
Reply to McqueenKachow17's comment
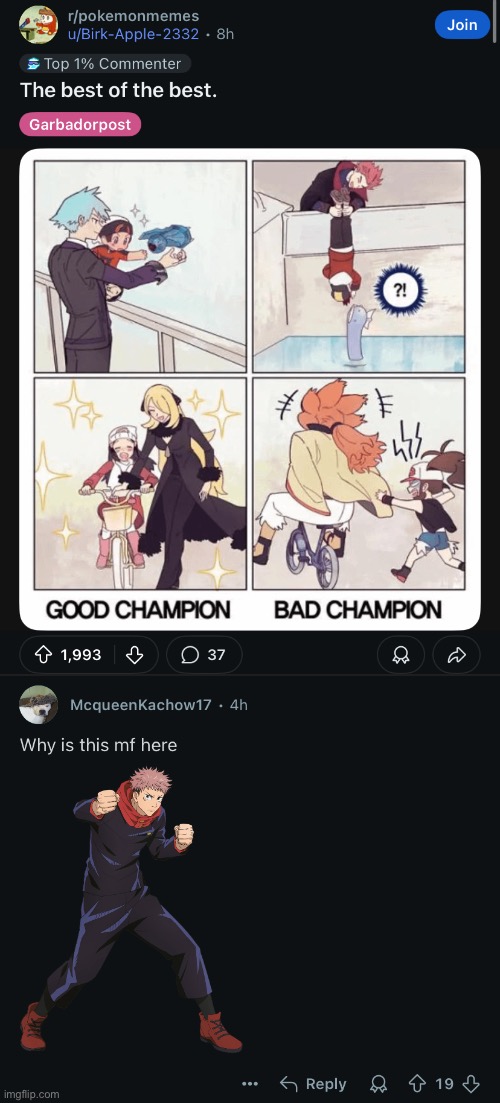click(313, 1083)
